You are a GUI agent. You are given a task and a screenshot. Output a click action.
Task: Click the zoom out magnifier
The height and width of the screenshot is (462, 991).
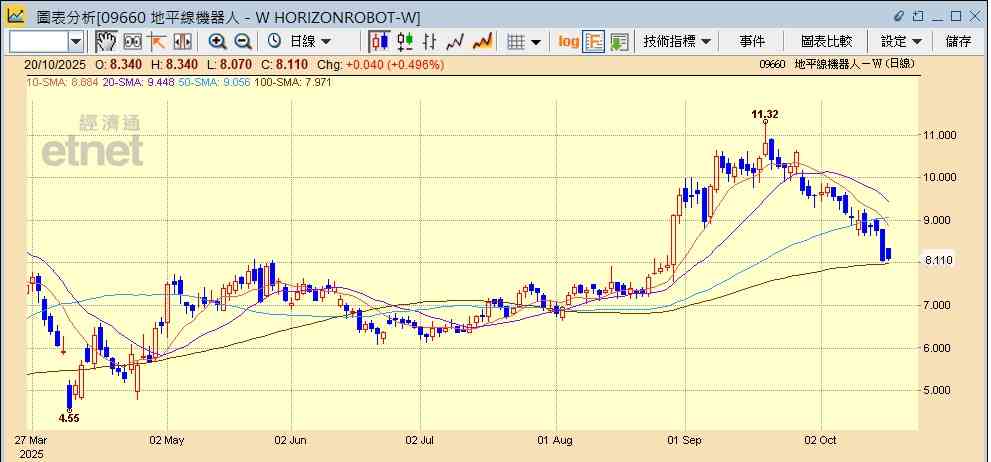pyautogui.click(x=242, y=41)
